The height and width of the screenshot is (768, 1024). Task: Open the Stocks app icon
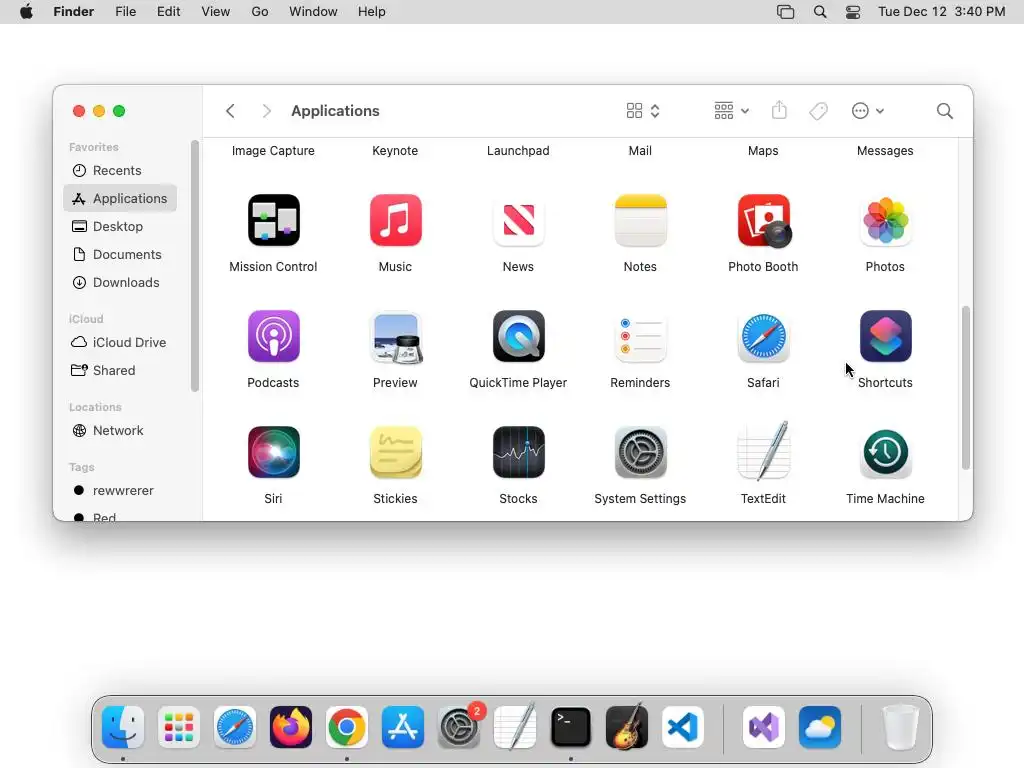[x=519, y=452]
